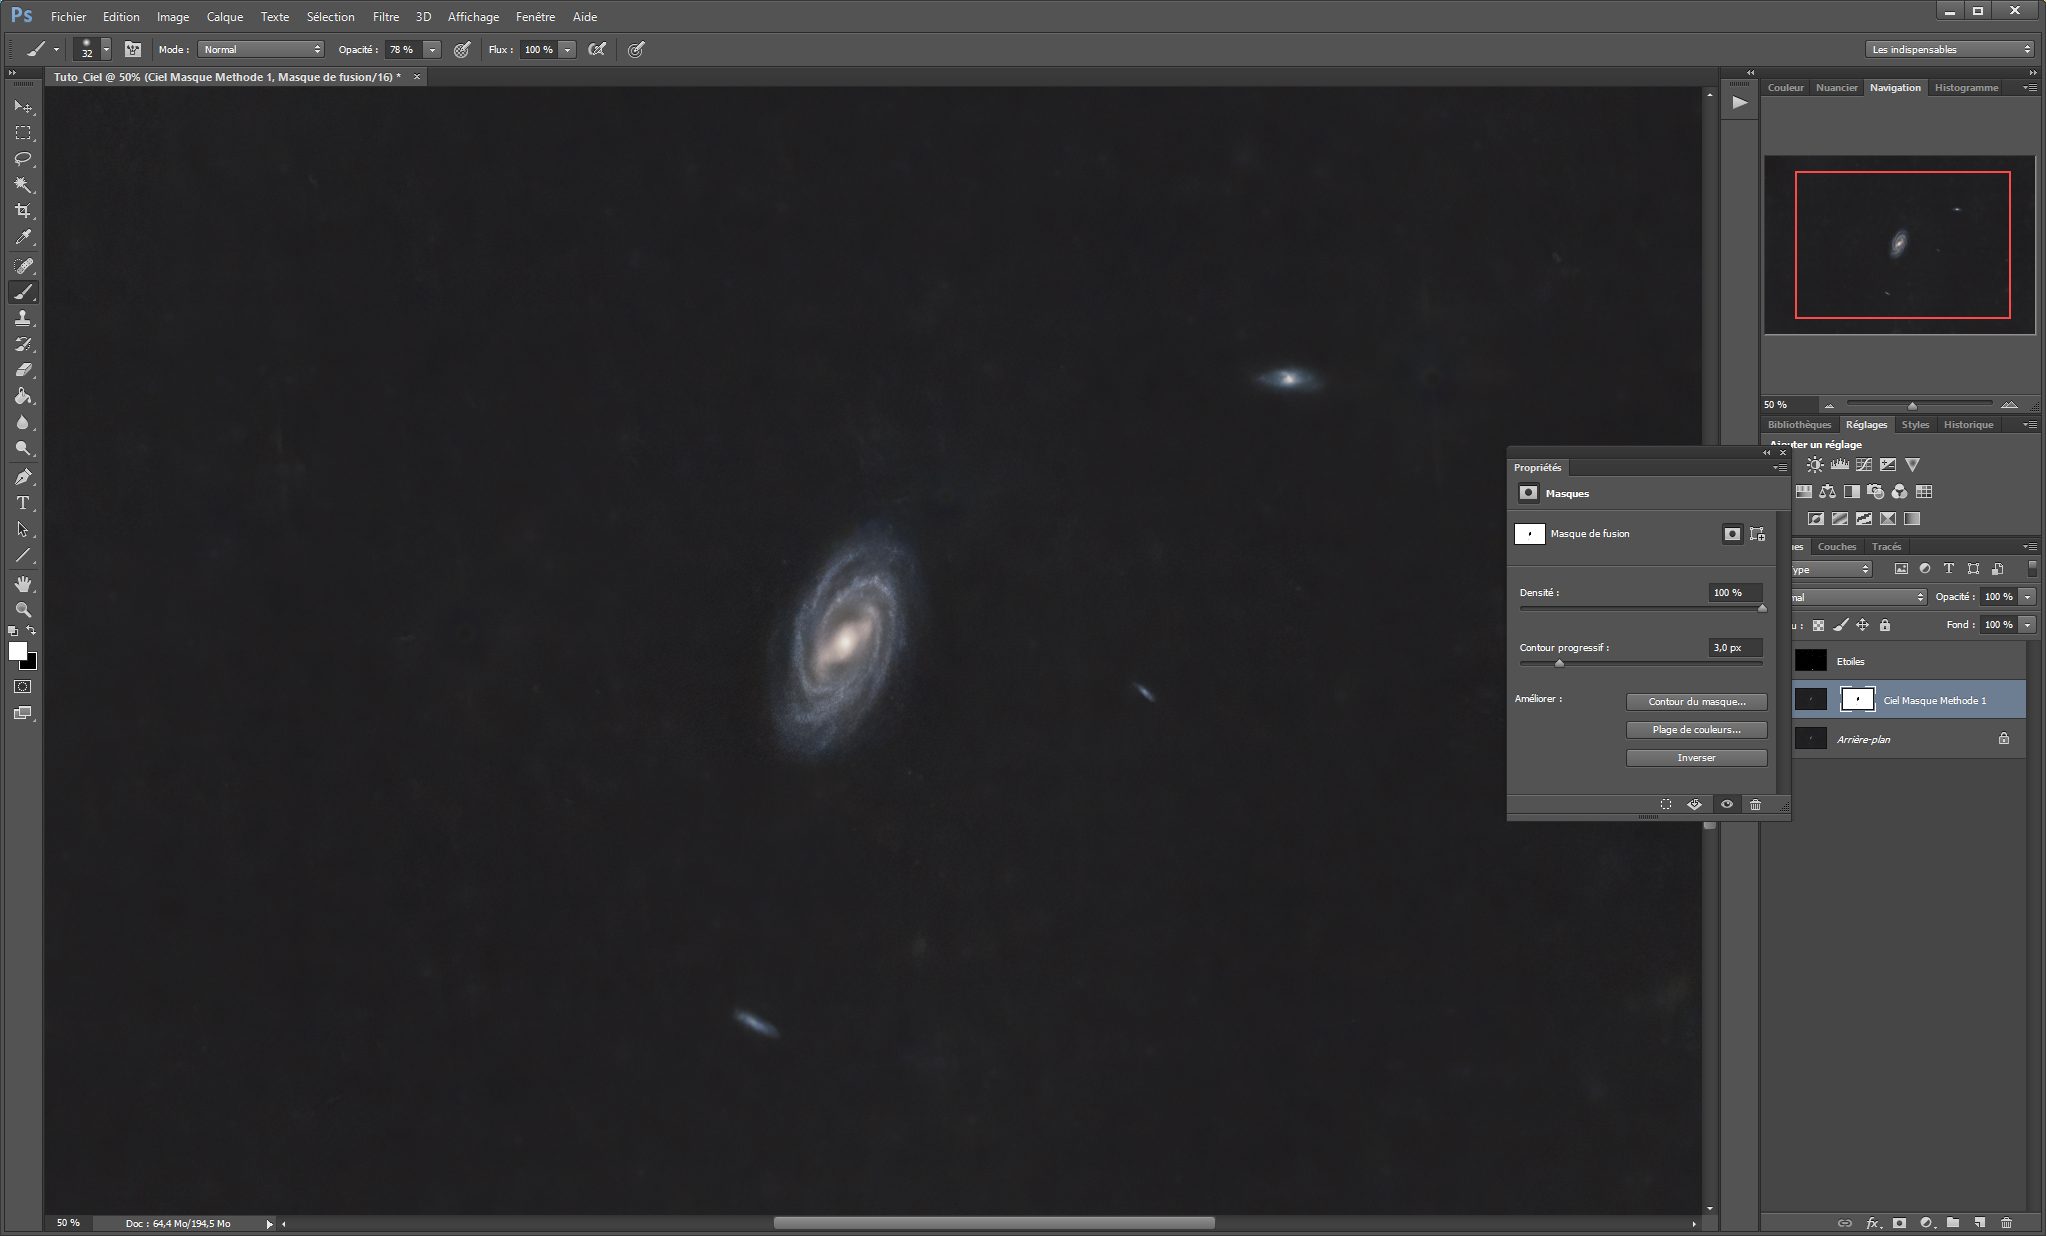Image resolution: width=2046 pixels, height=1236 pixels.
Task: Select the Hand tool
Action: (23, 584)
